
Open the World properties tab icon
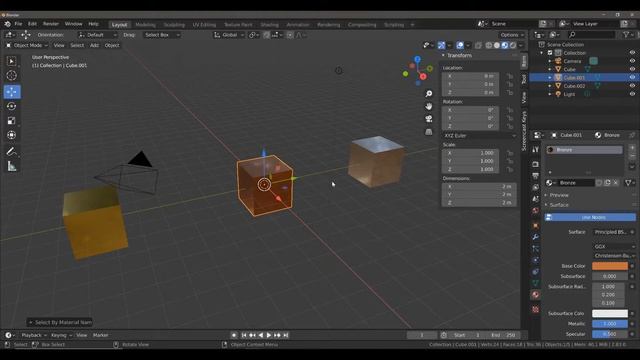536,211
